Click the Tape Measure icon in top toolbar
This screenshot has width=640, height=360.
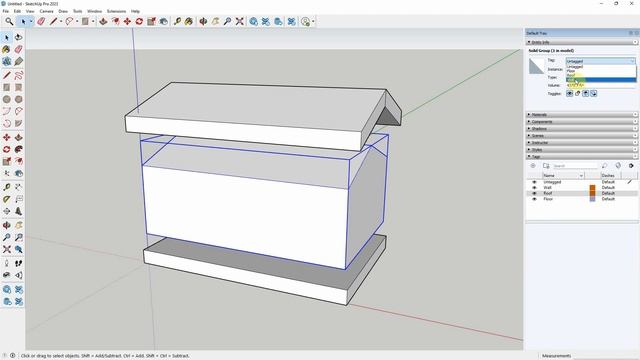point(177,21)
